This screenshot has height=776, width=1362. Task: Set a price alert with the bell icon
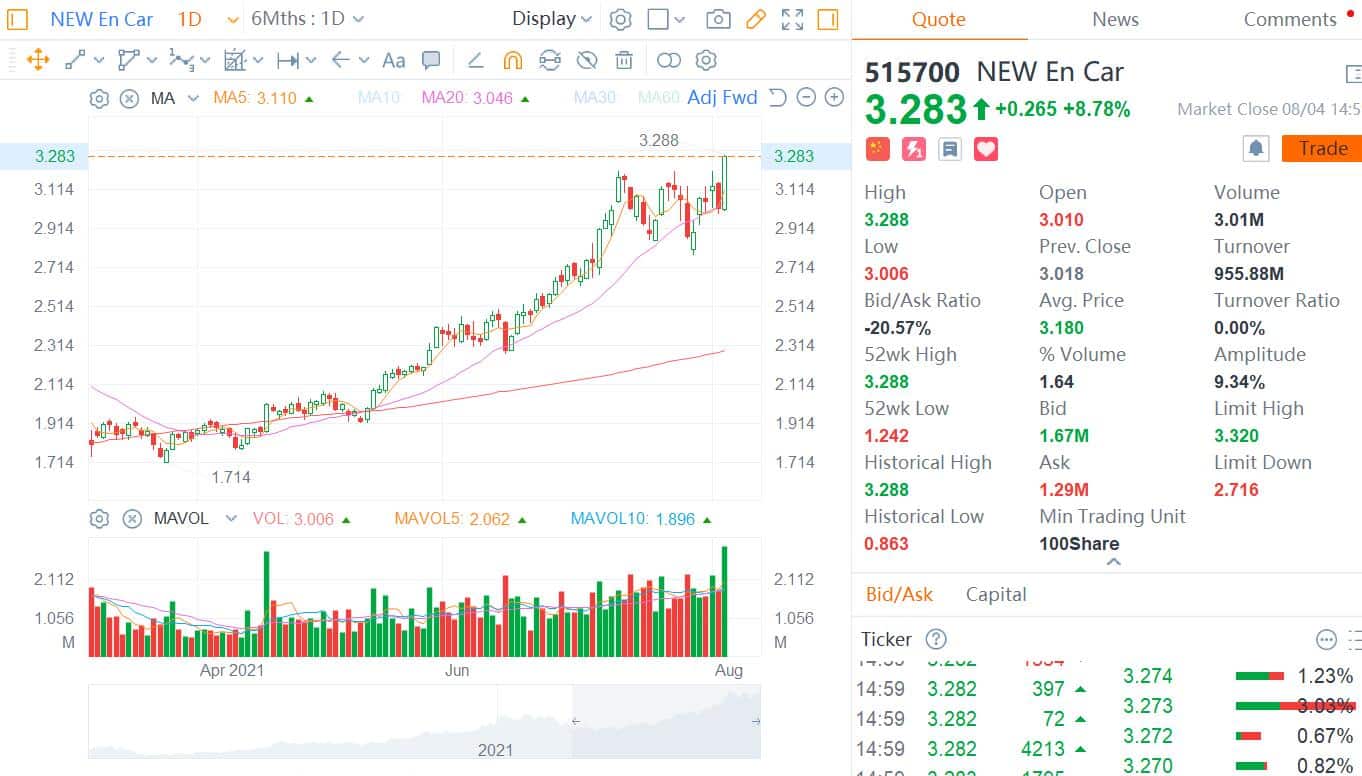[x=1256, y=148]
